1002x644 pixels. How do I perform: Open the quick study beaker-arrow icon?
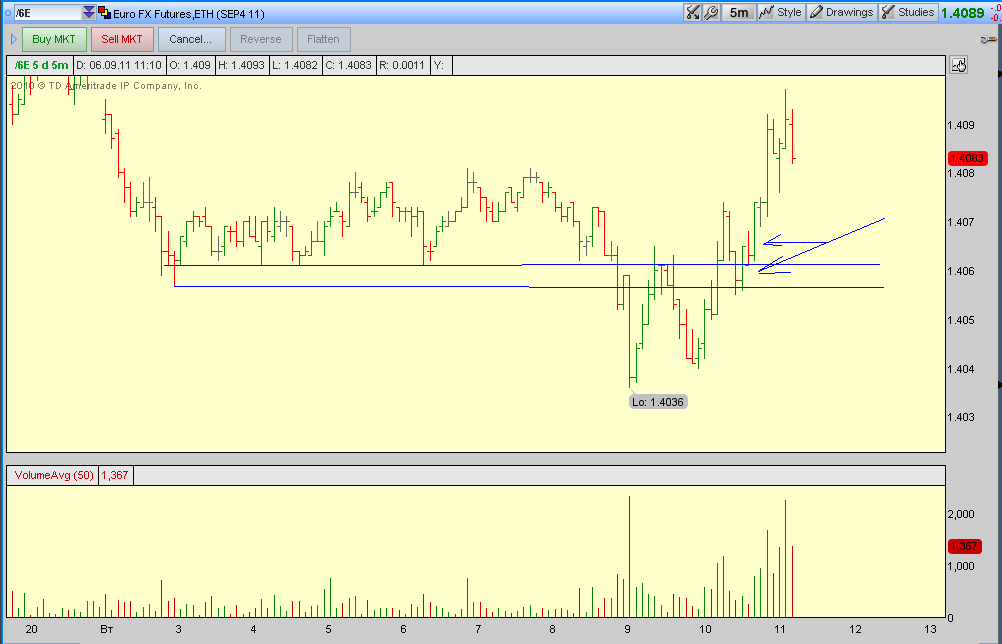[x=692, y=12]
